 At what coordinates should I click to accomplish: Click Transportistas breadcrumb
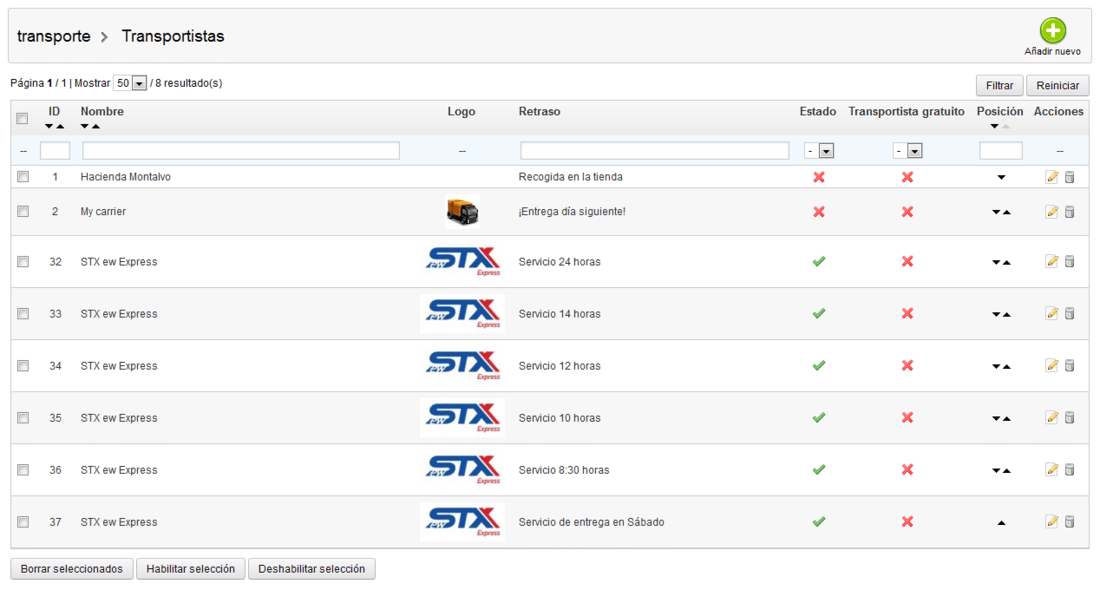(173, 36)
